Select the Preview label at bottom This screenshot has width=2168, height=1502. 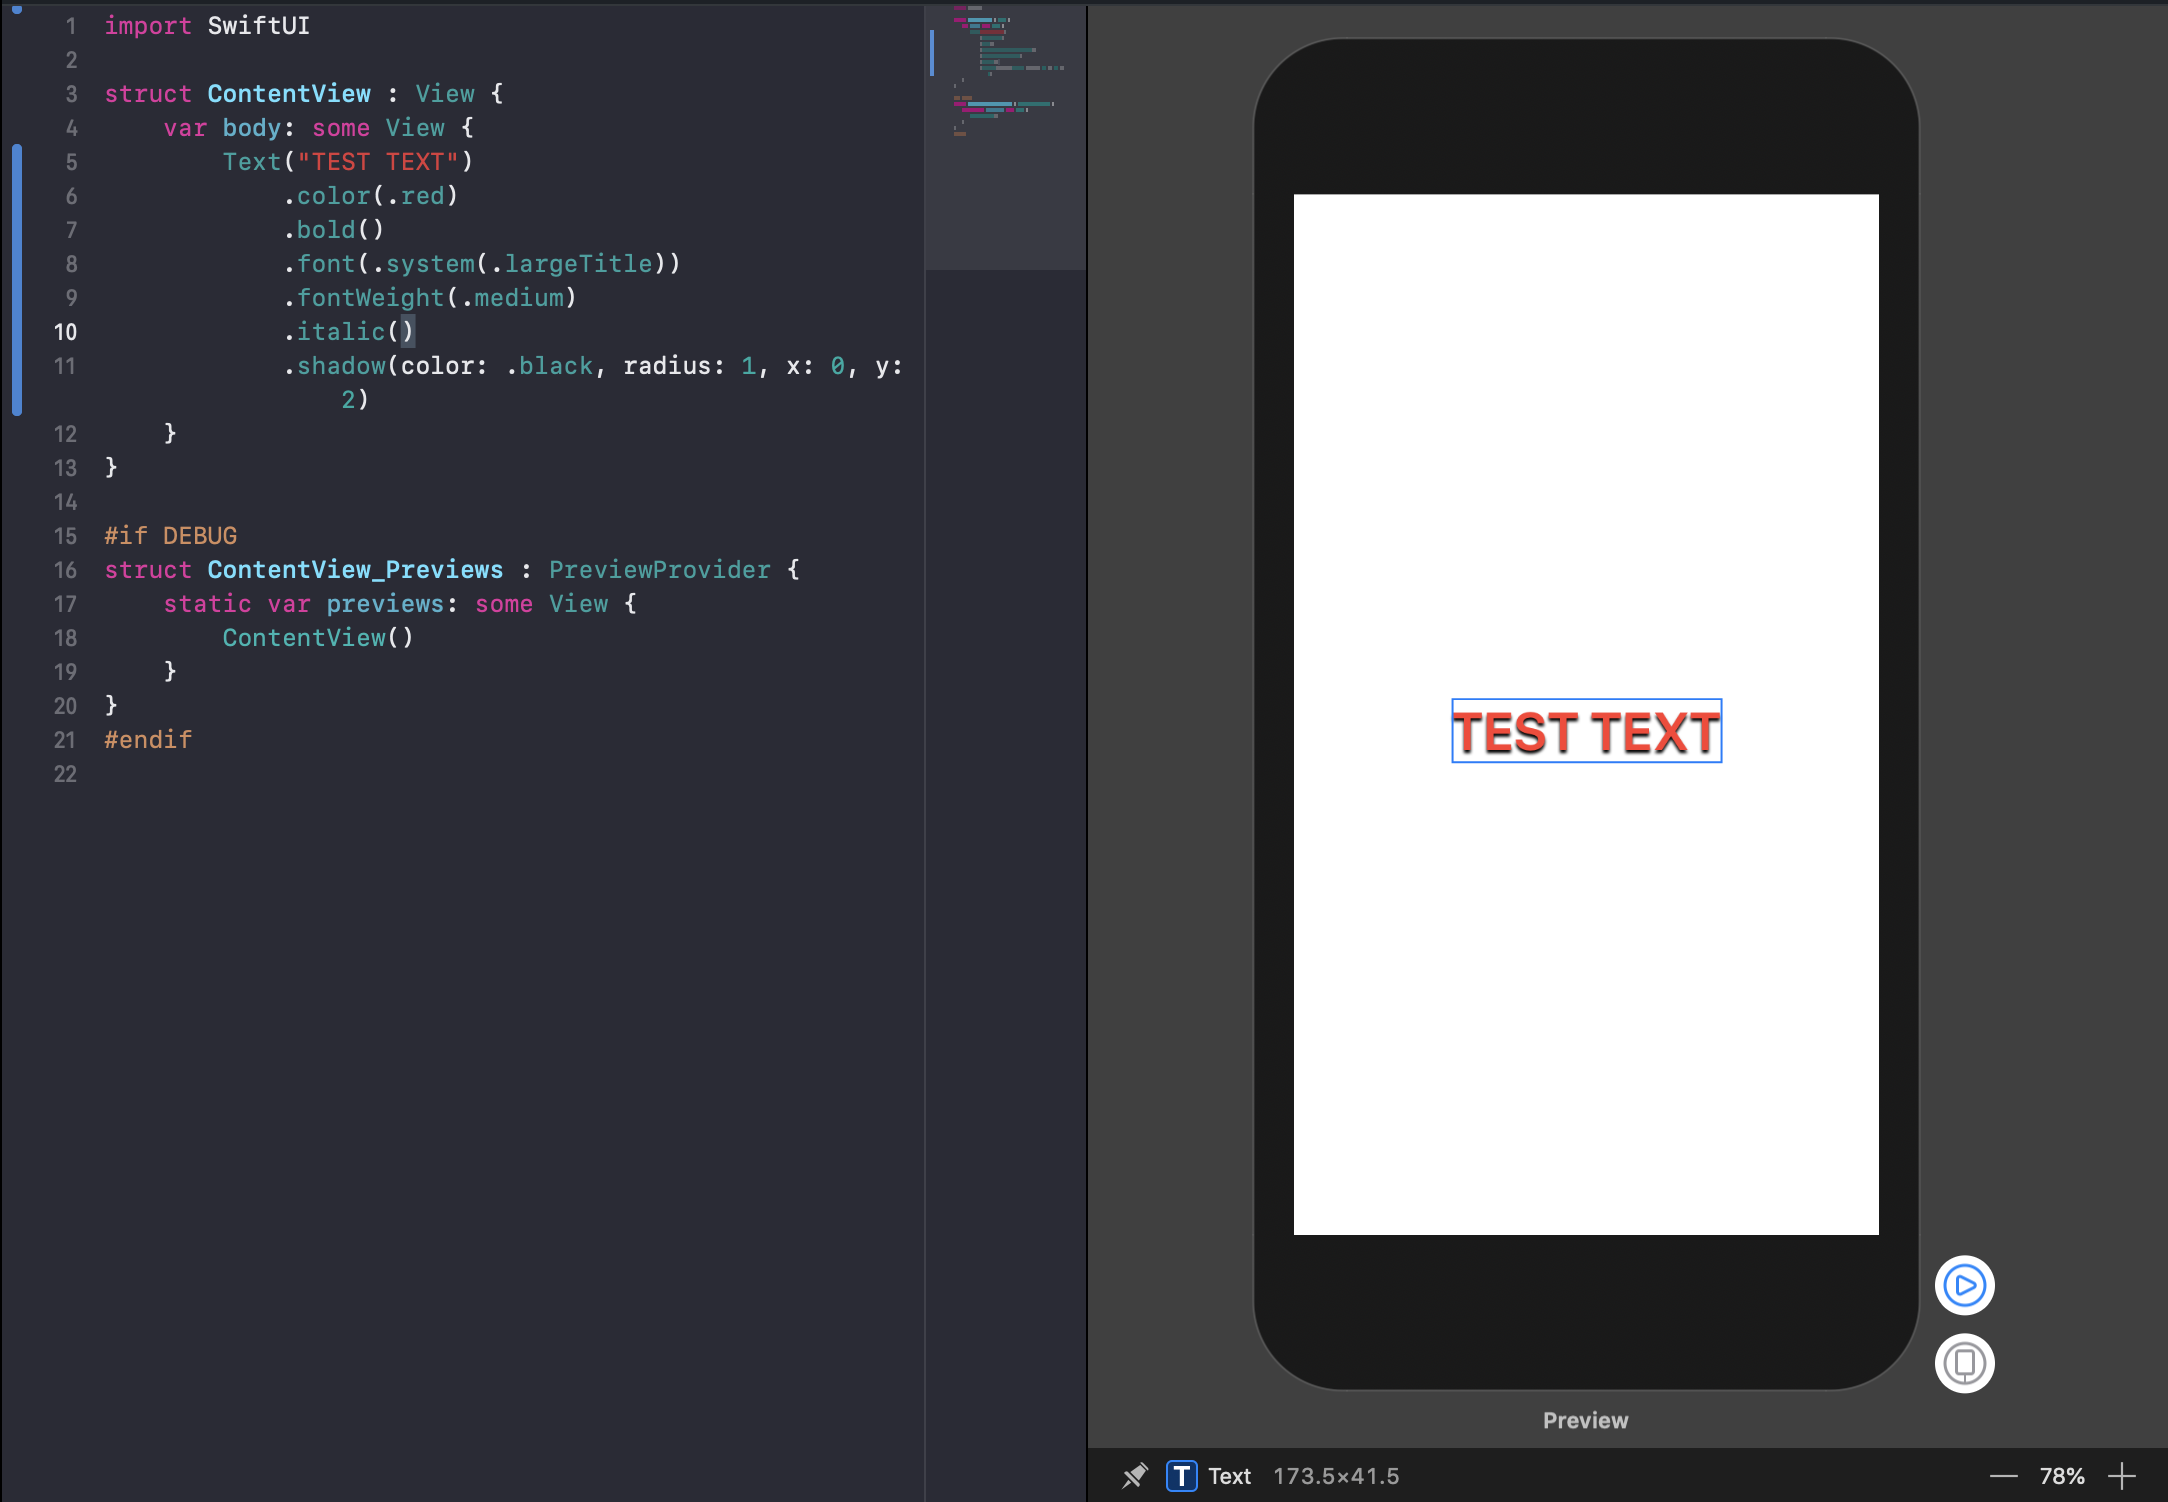coord(1585,1418)
